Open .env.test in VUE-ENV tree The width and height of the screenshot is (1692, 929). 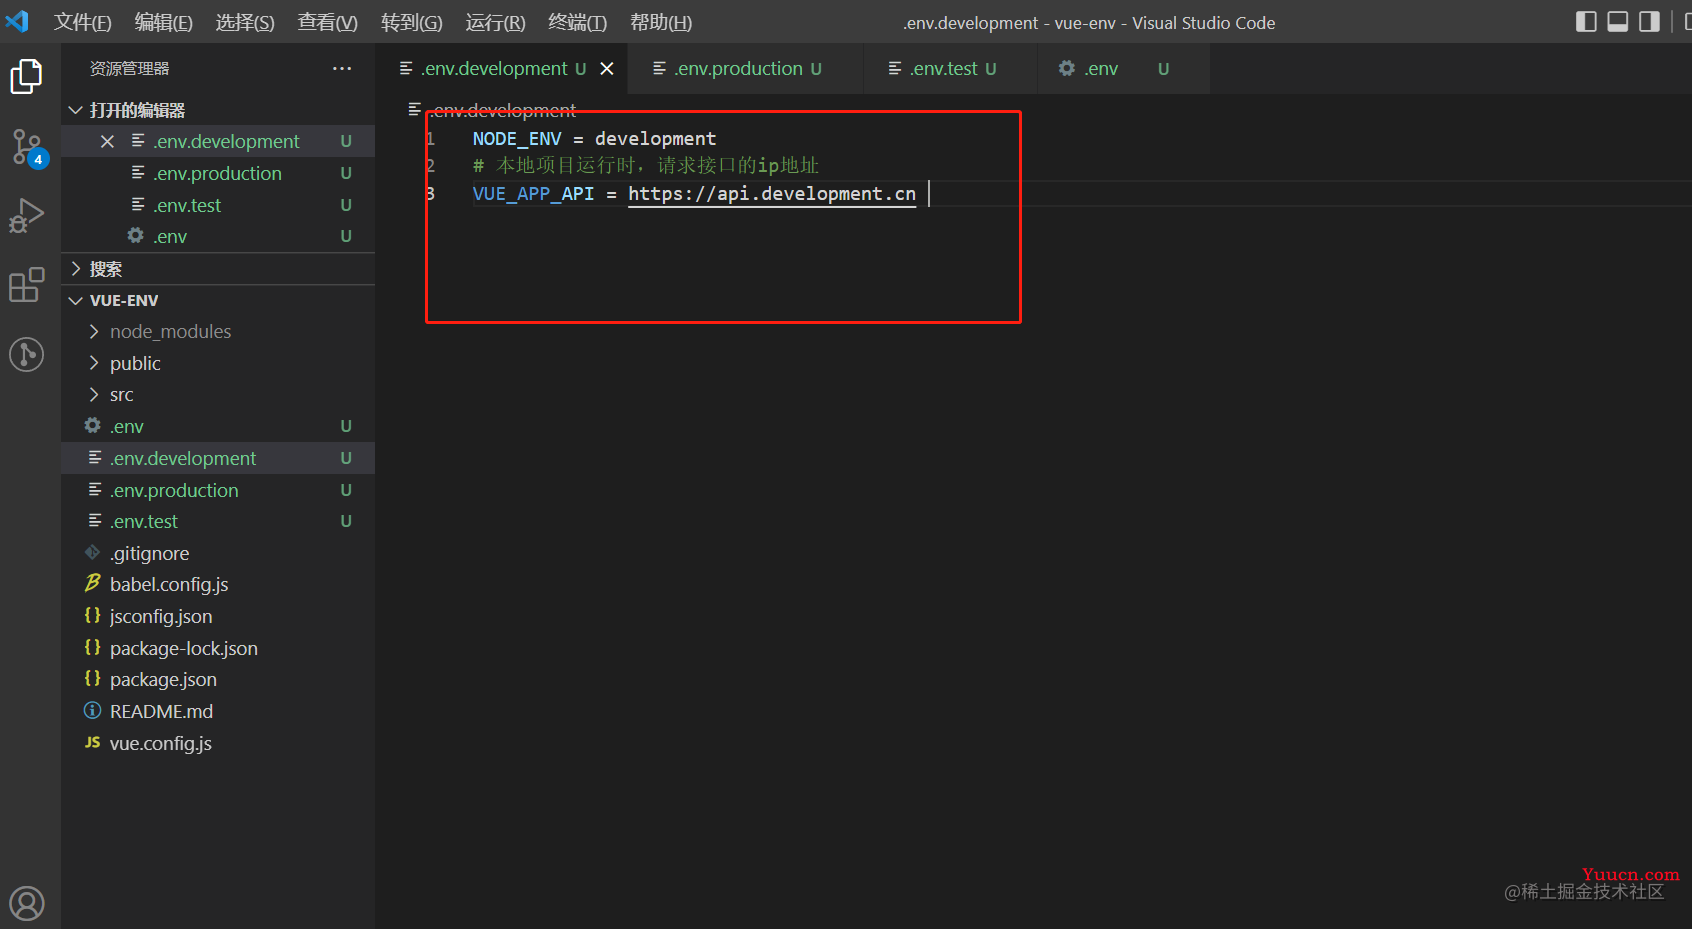(x=218, y=521)
